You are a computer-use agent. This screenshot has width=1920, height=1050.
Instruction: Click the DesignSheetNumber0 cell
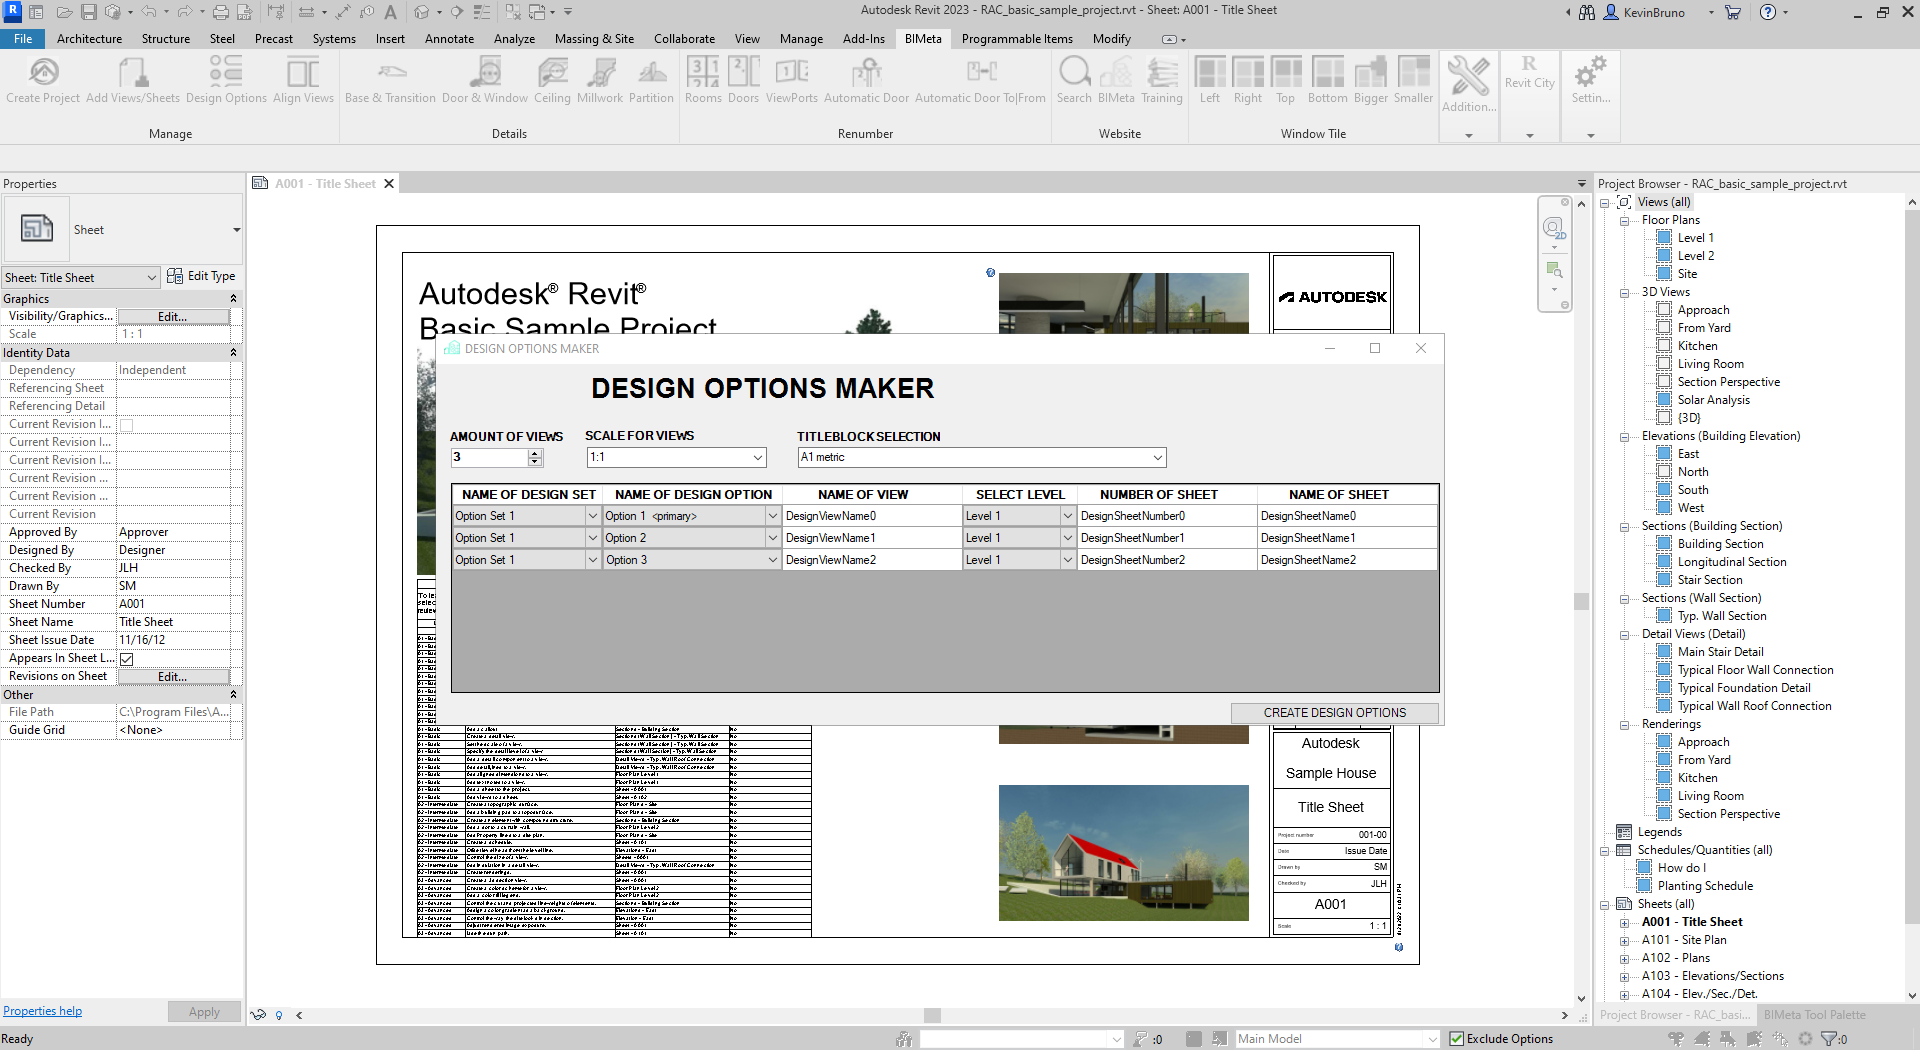coord(1167,516)
